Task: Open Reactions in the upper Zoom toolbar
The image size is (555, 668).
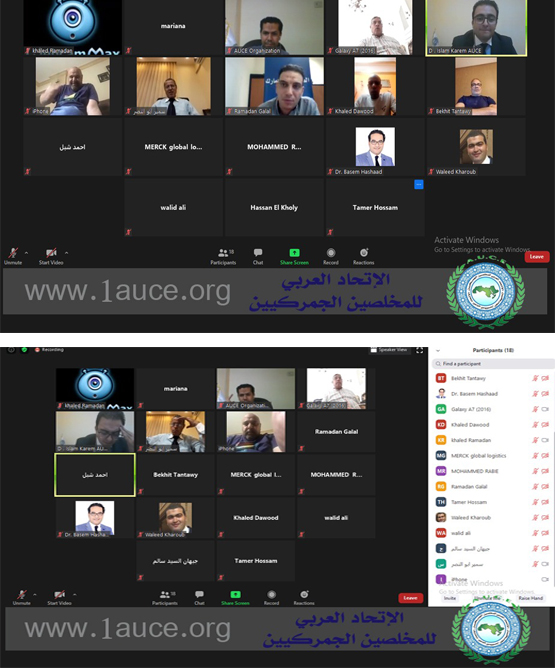Action: (363, 256)
